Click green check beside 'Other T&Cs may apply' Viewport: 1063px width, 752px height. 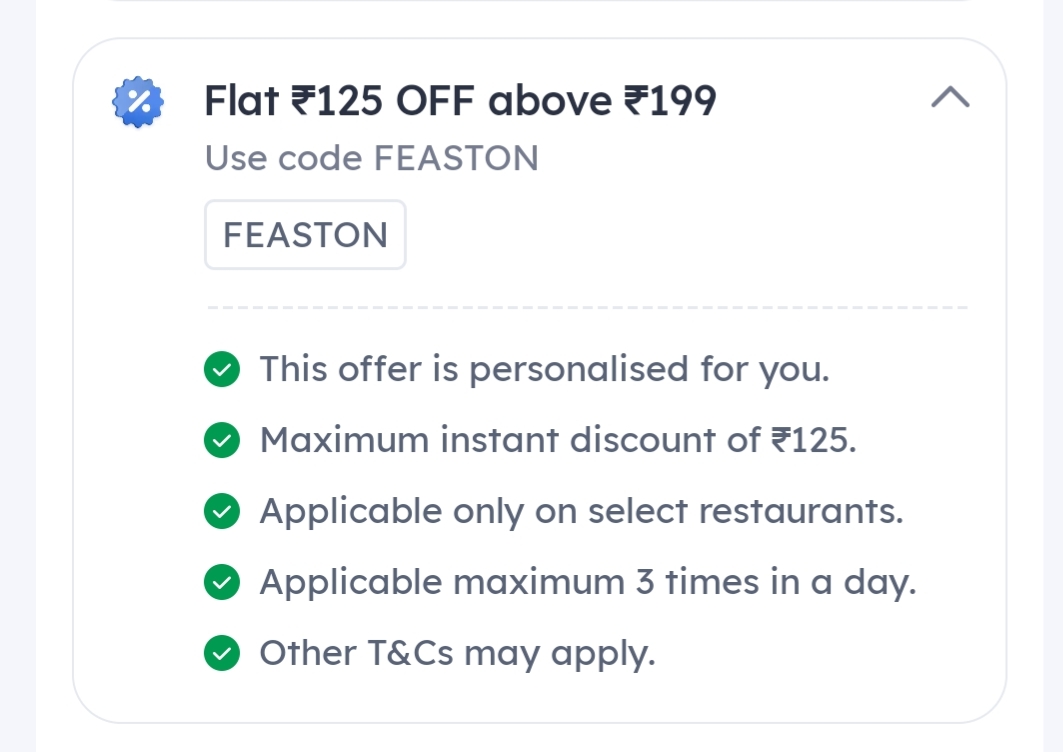(222, 653)
